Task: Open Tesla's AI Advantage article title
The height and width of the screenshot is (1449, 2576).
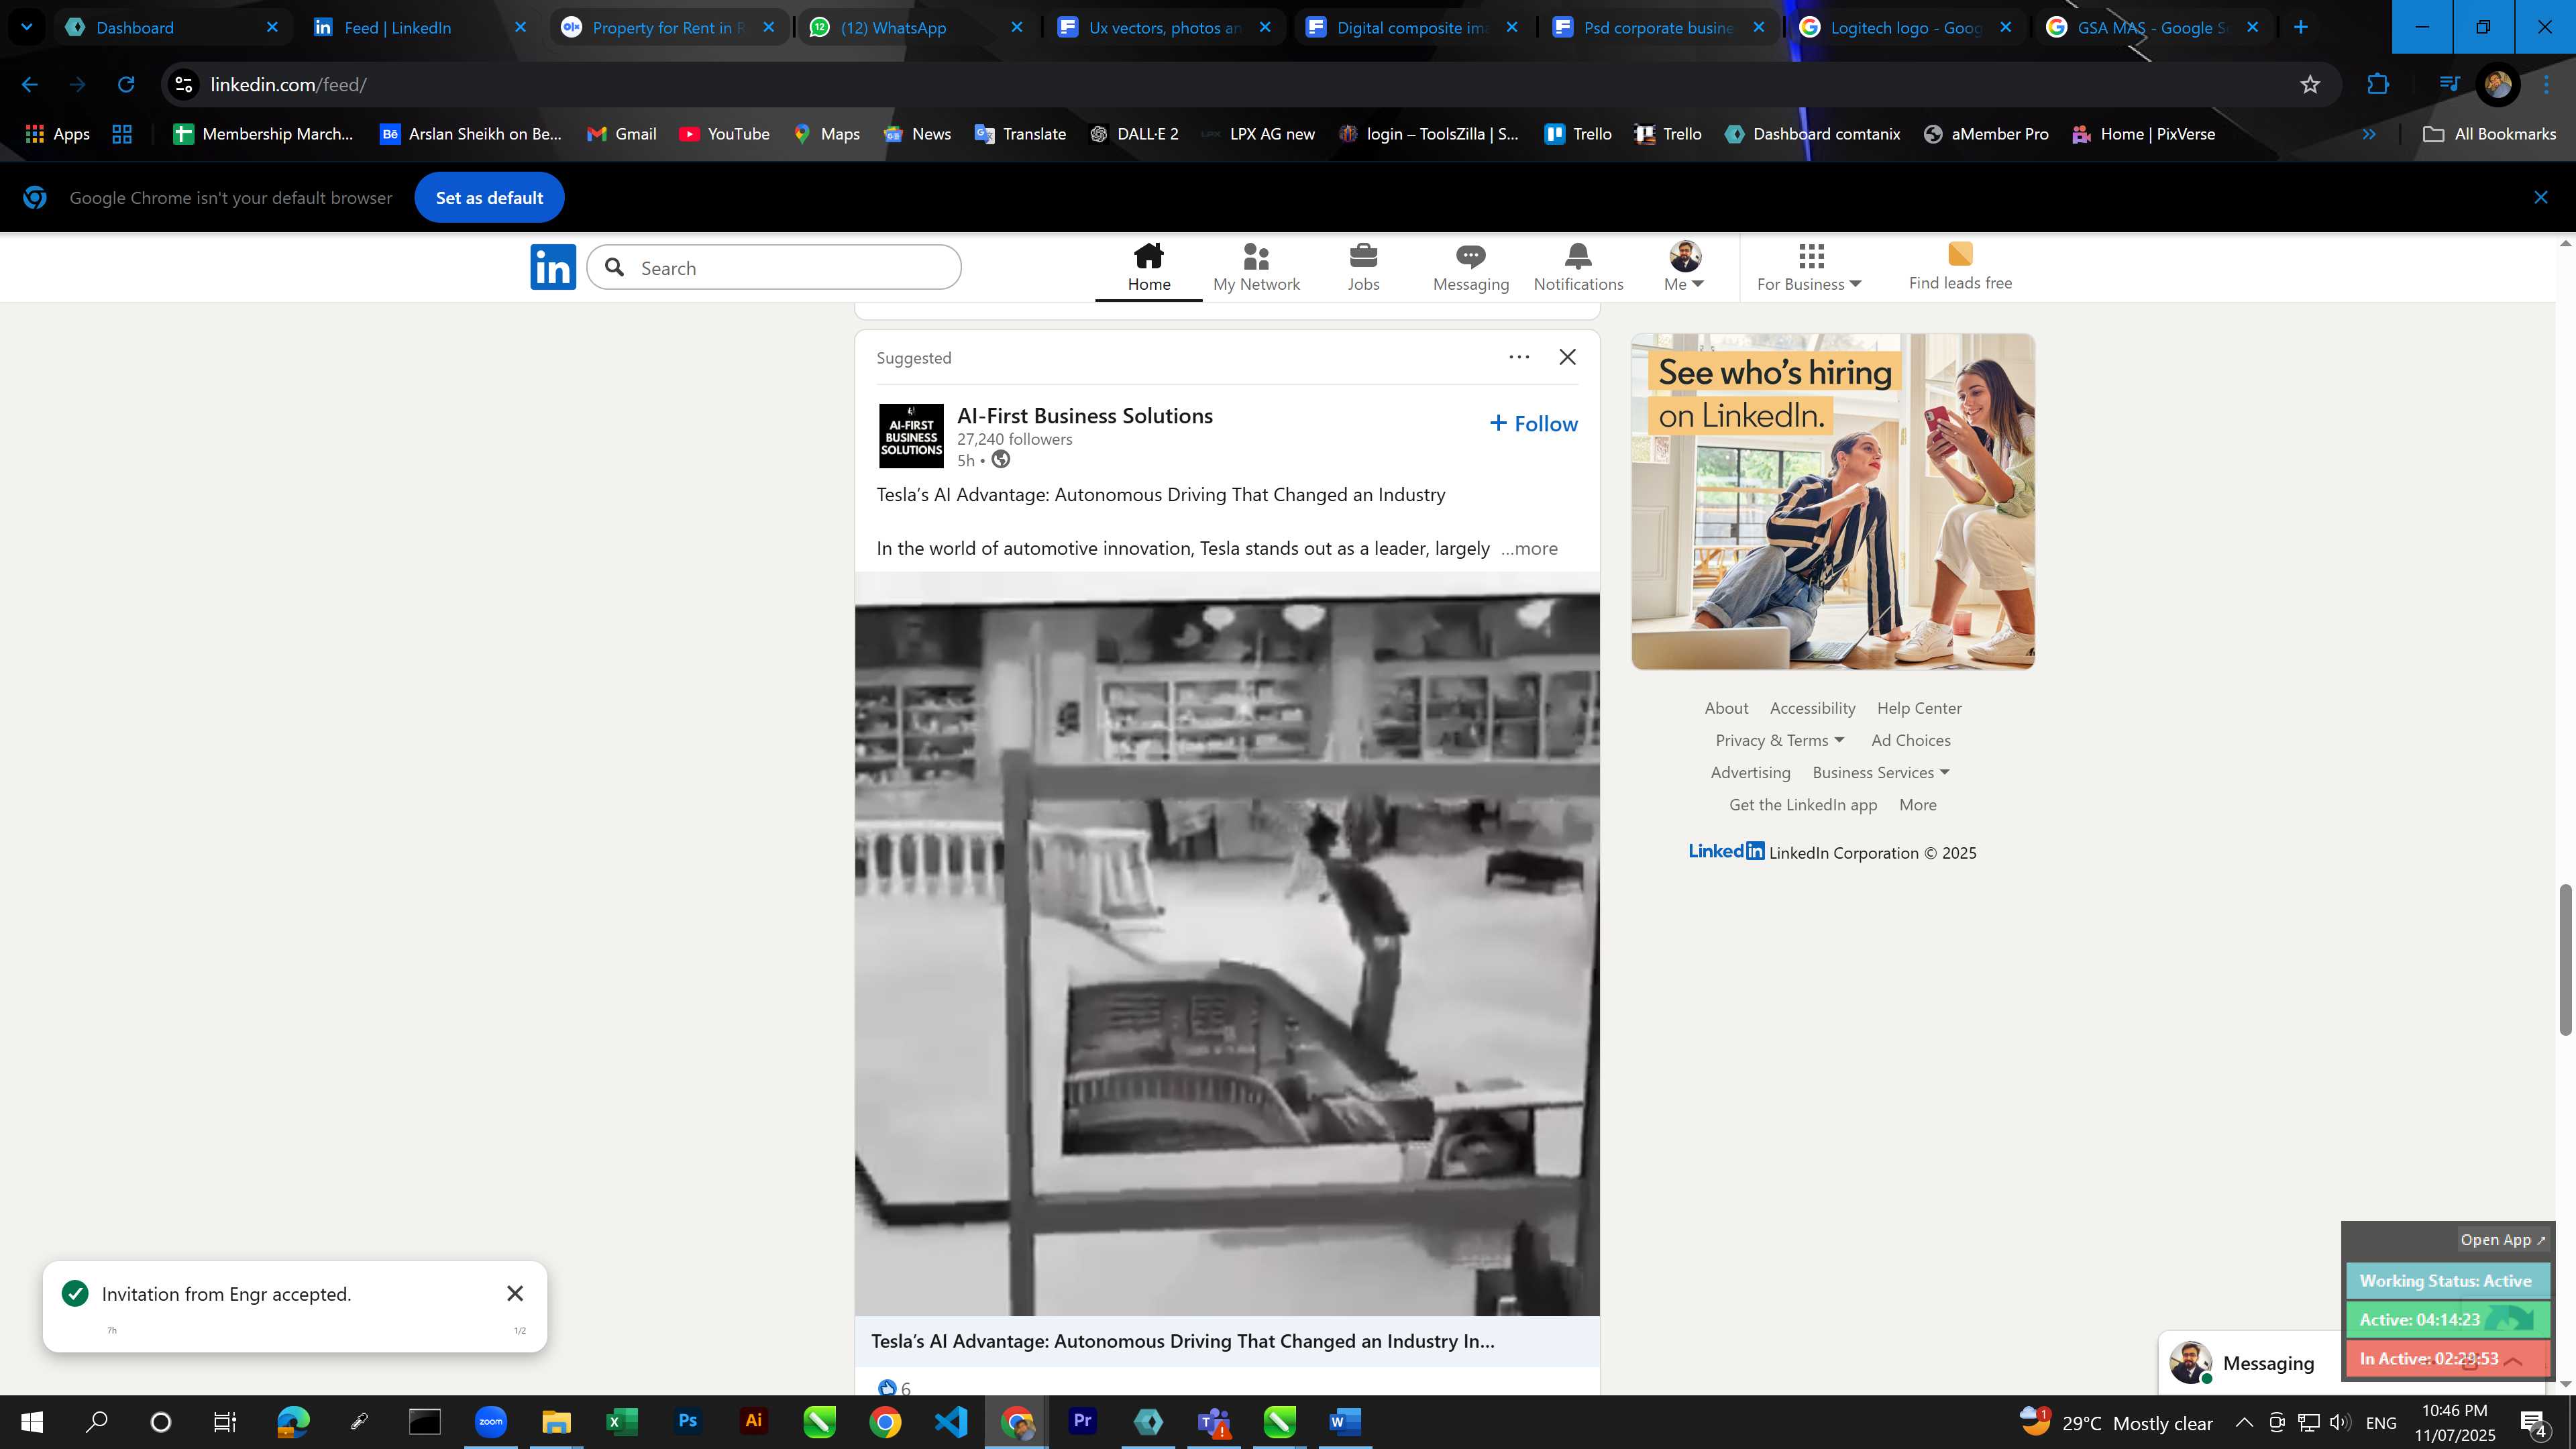Action: click(x=1183, y=1341)
